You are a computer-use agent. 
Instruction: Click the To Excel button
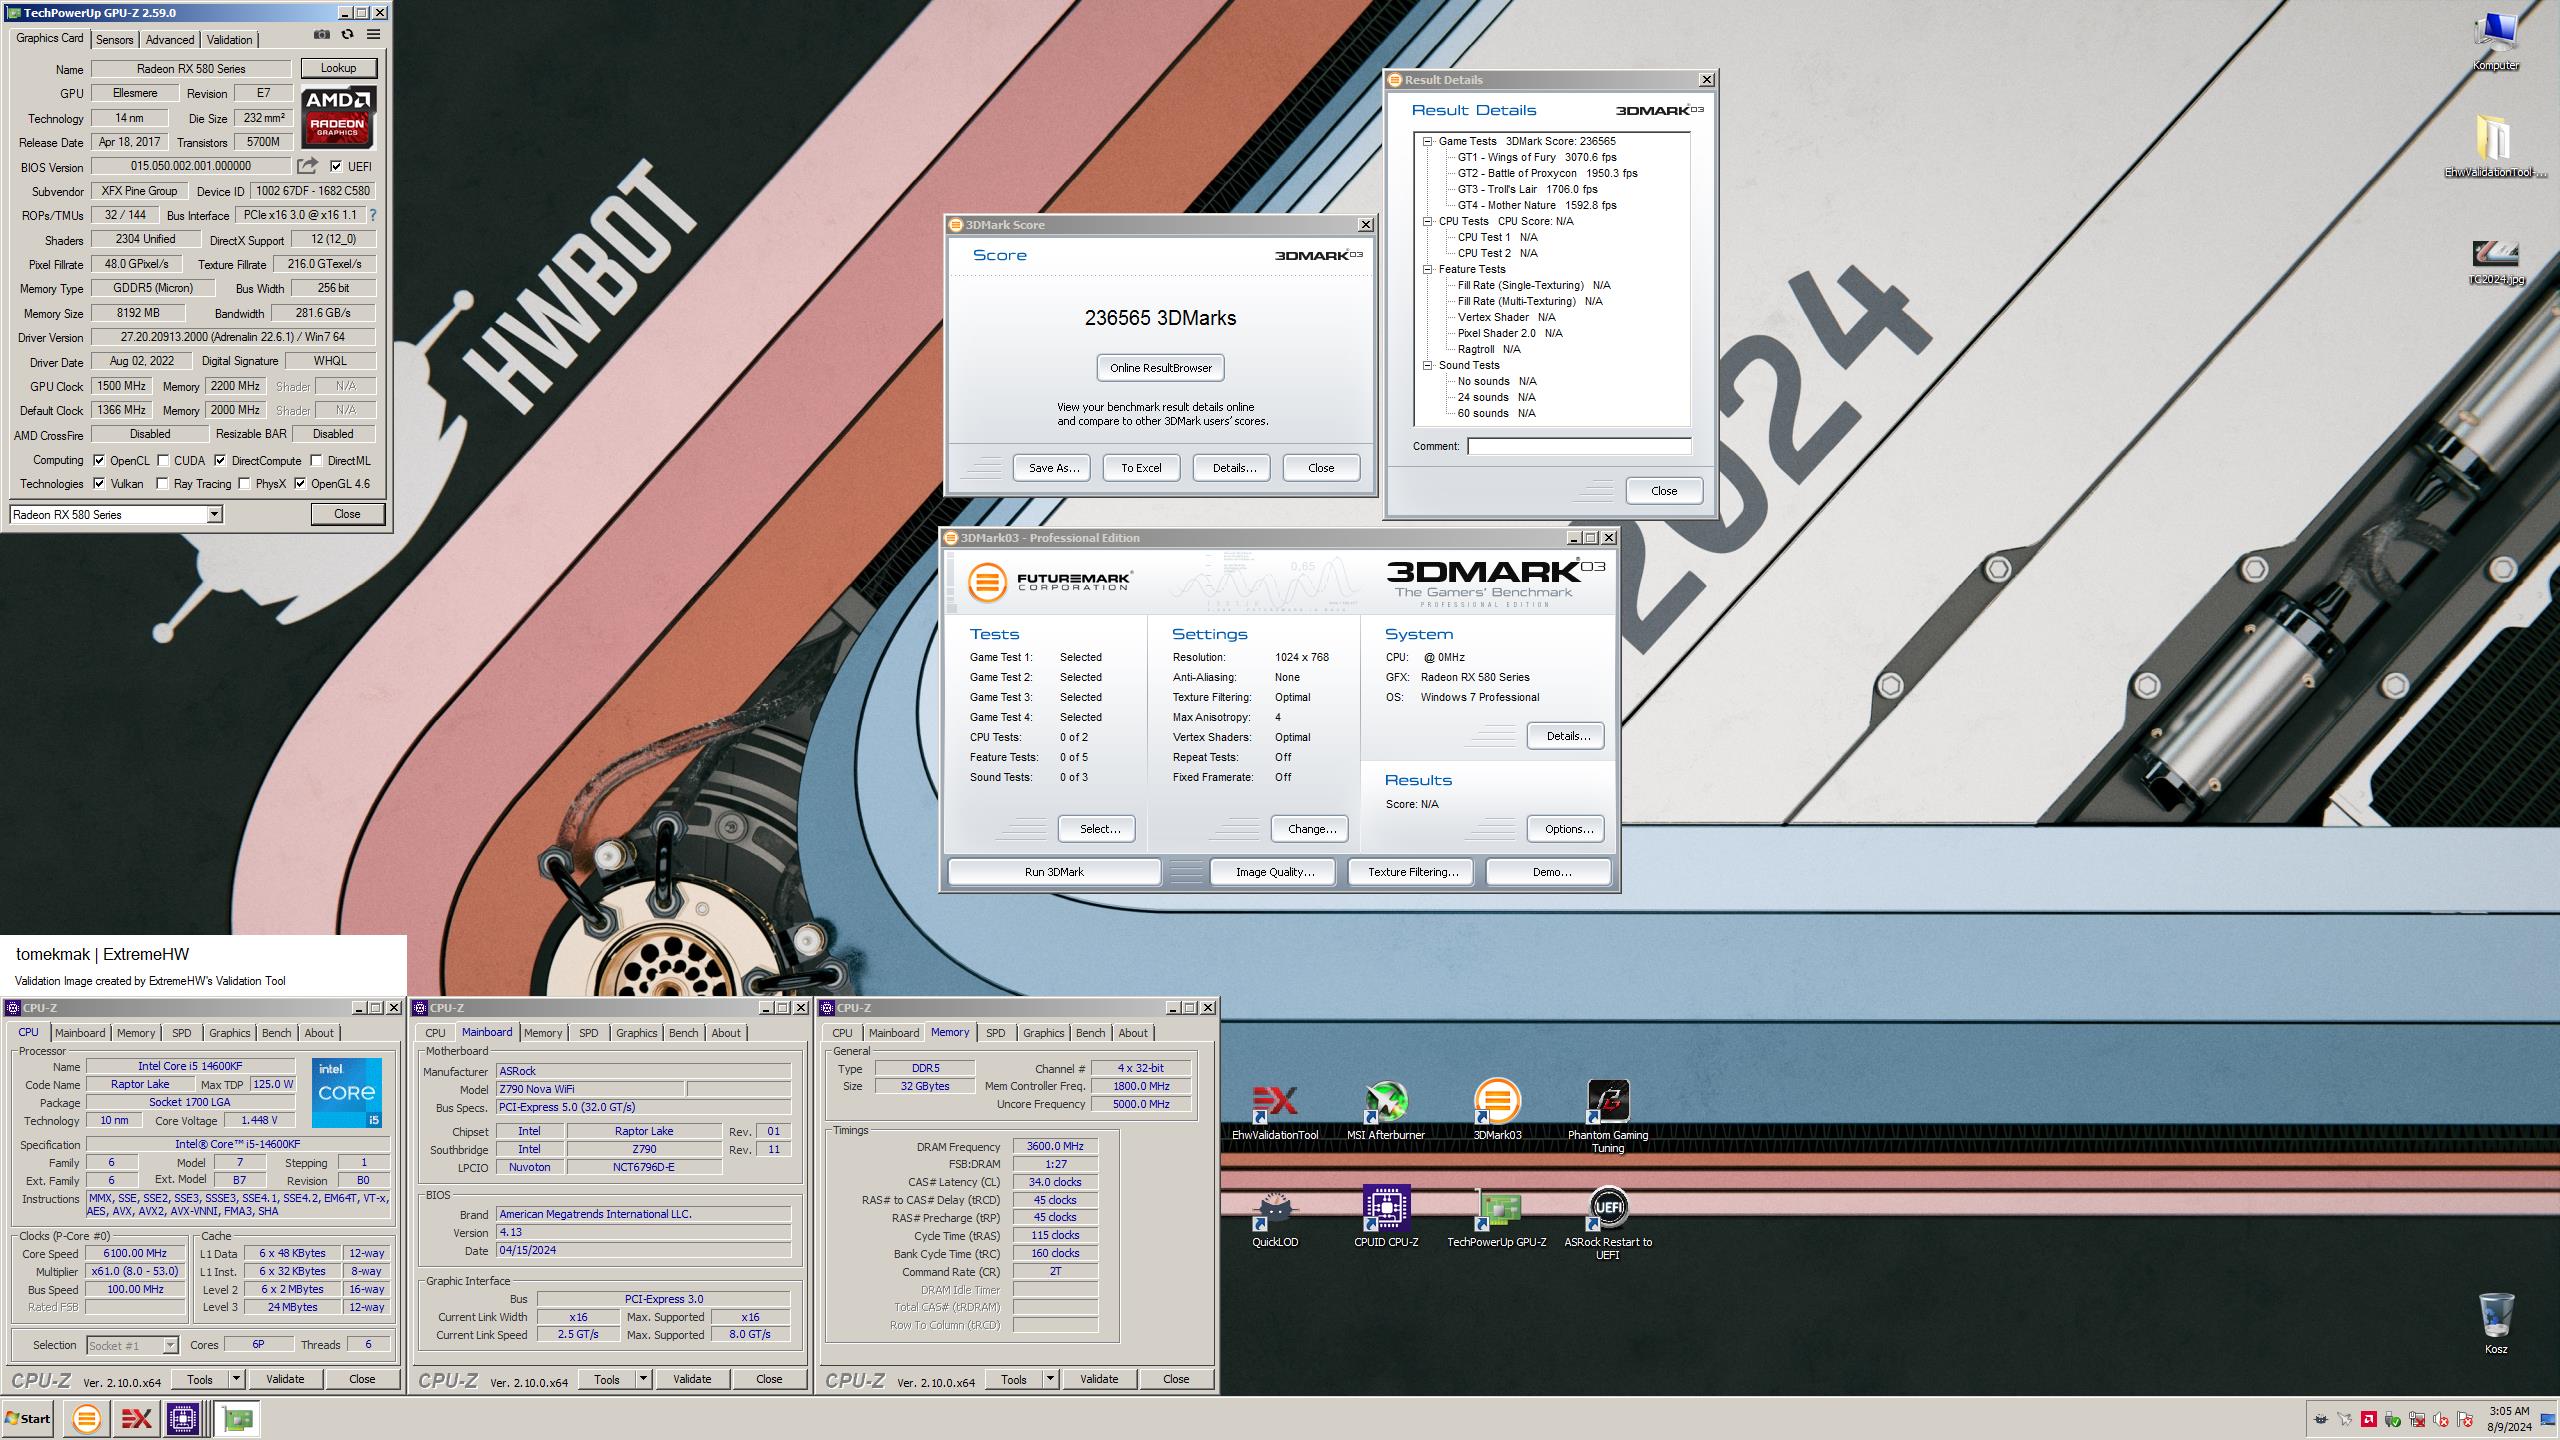coord(1141,468)
